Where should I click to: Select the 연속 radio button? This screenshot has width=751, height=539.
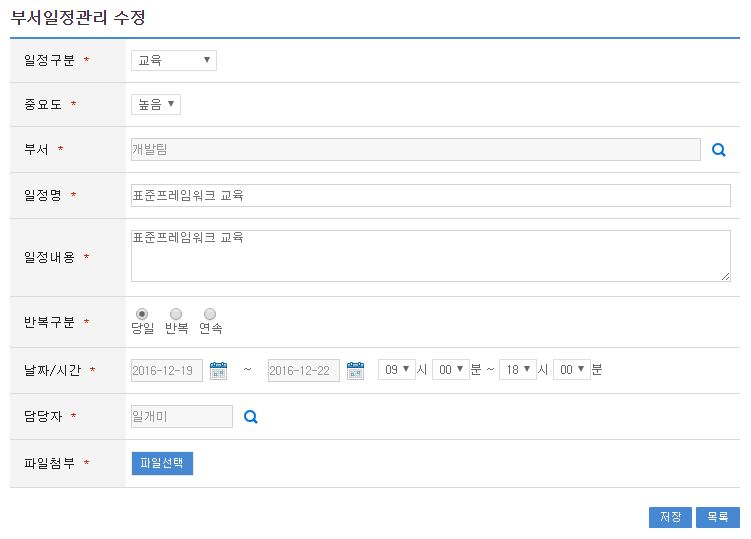point(210,314)
